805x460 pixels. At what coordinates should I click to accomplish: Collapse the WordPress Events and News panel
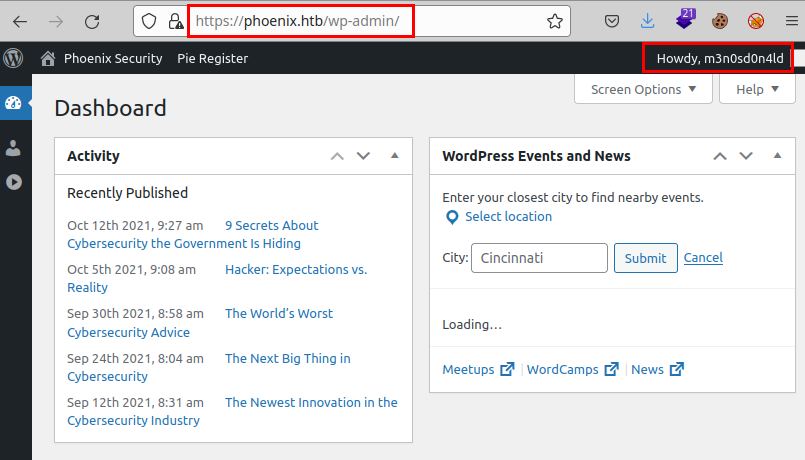pos(777,156)
